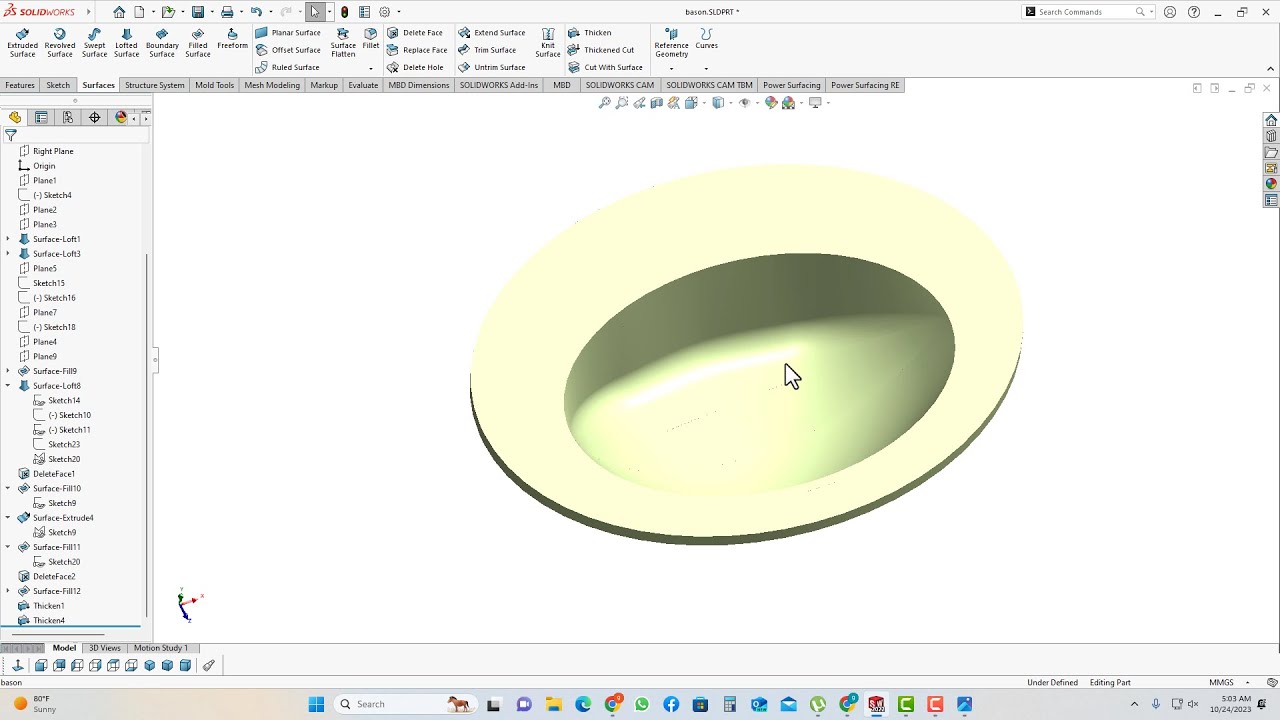
Task: Select the Boundary Surface tool
Action: (x=162, y=43)
